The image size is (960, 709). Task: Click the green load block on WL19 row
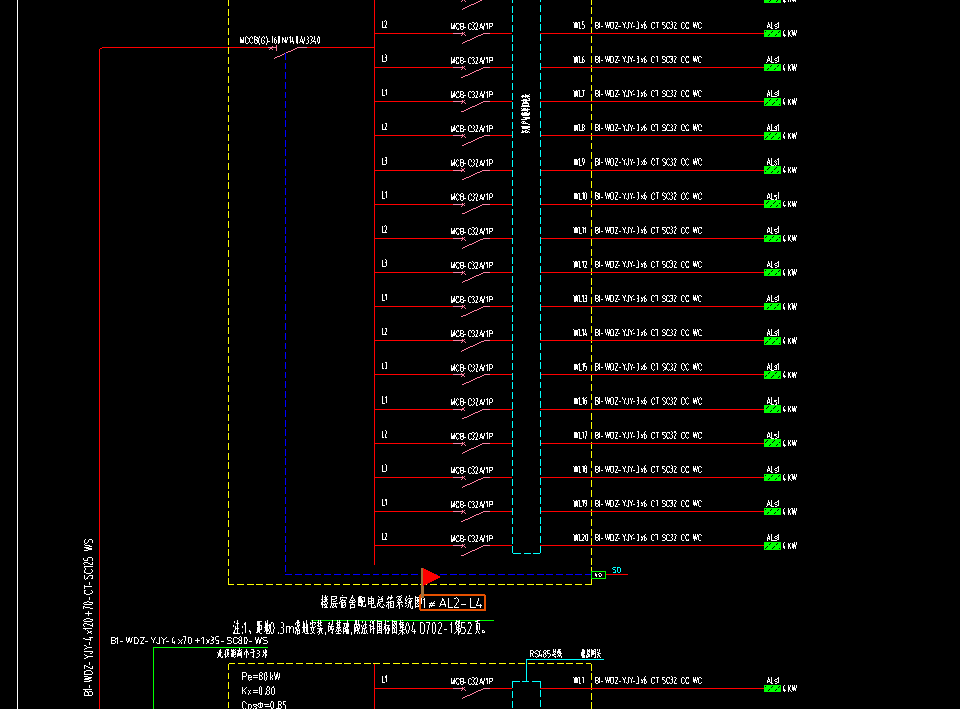[772, 512]
